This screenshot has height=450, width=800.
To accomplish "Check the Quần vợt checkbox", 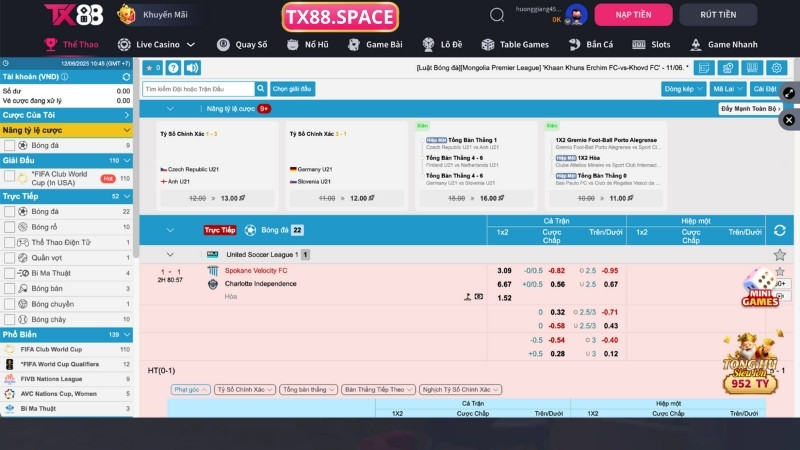I will coord(9,258).
